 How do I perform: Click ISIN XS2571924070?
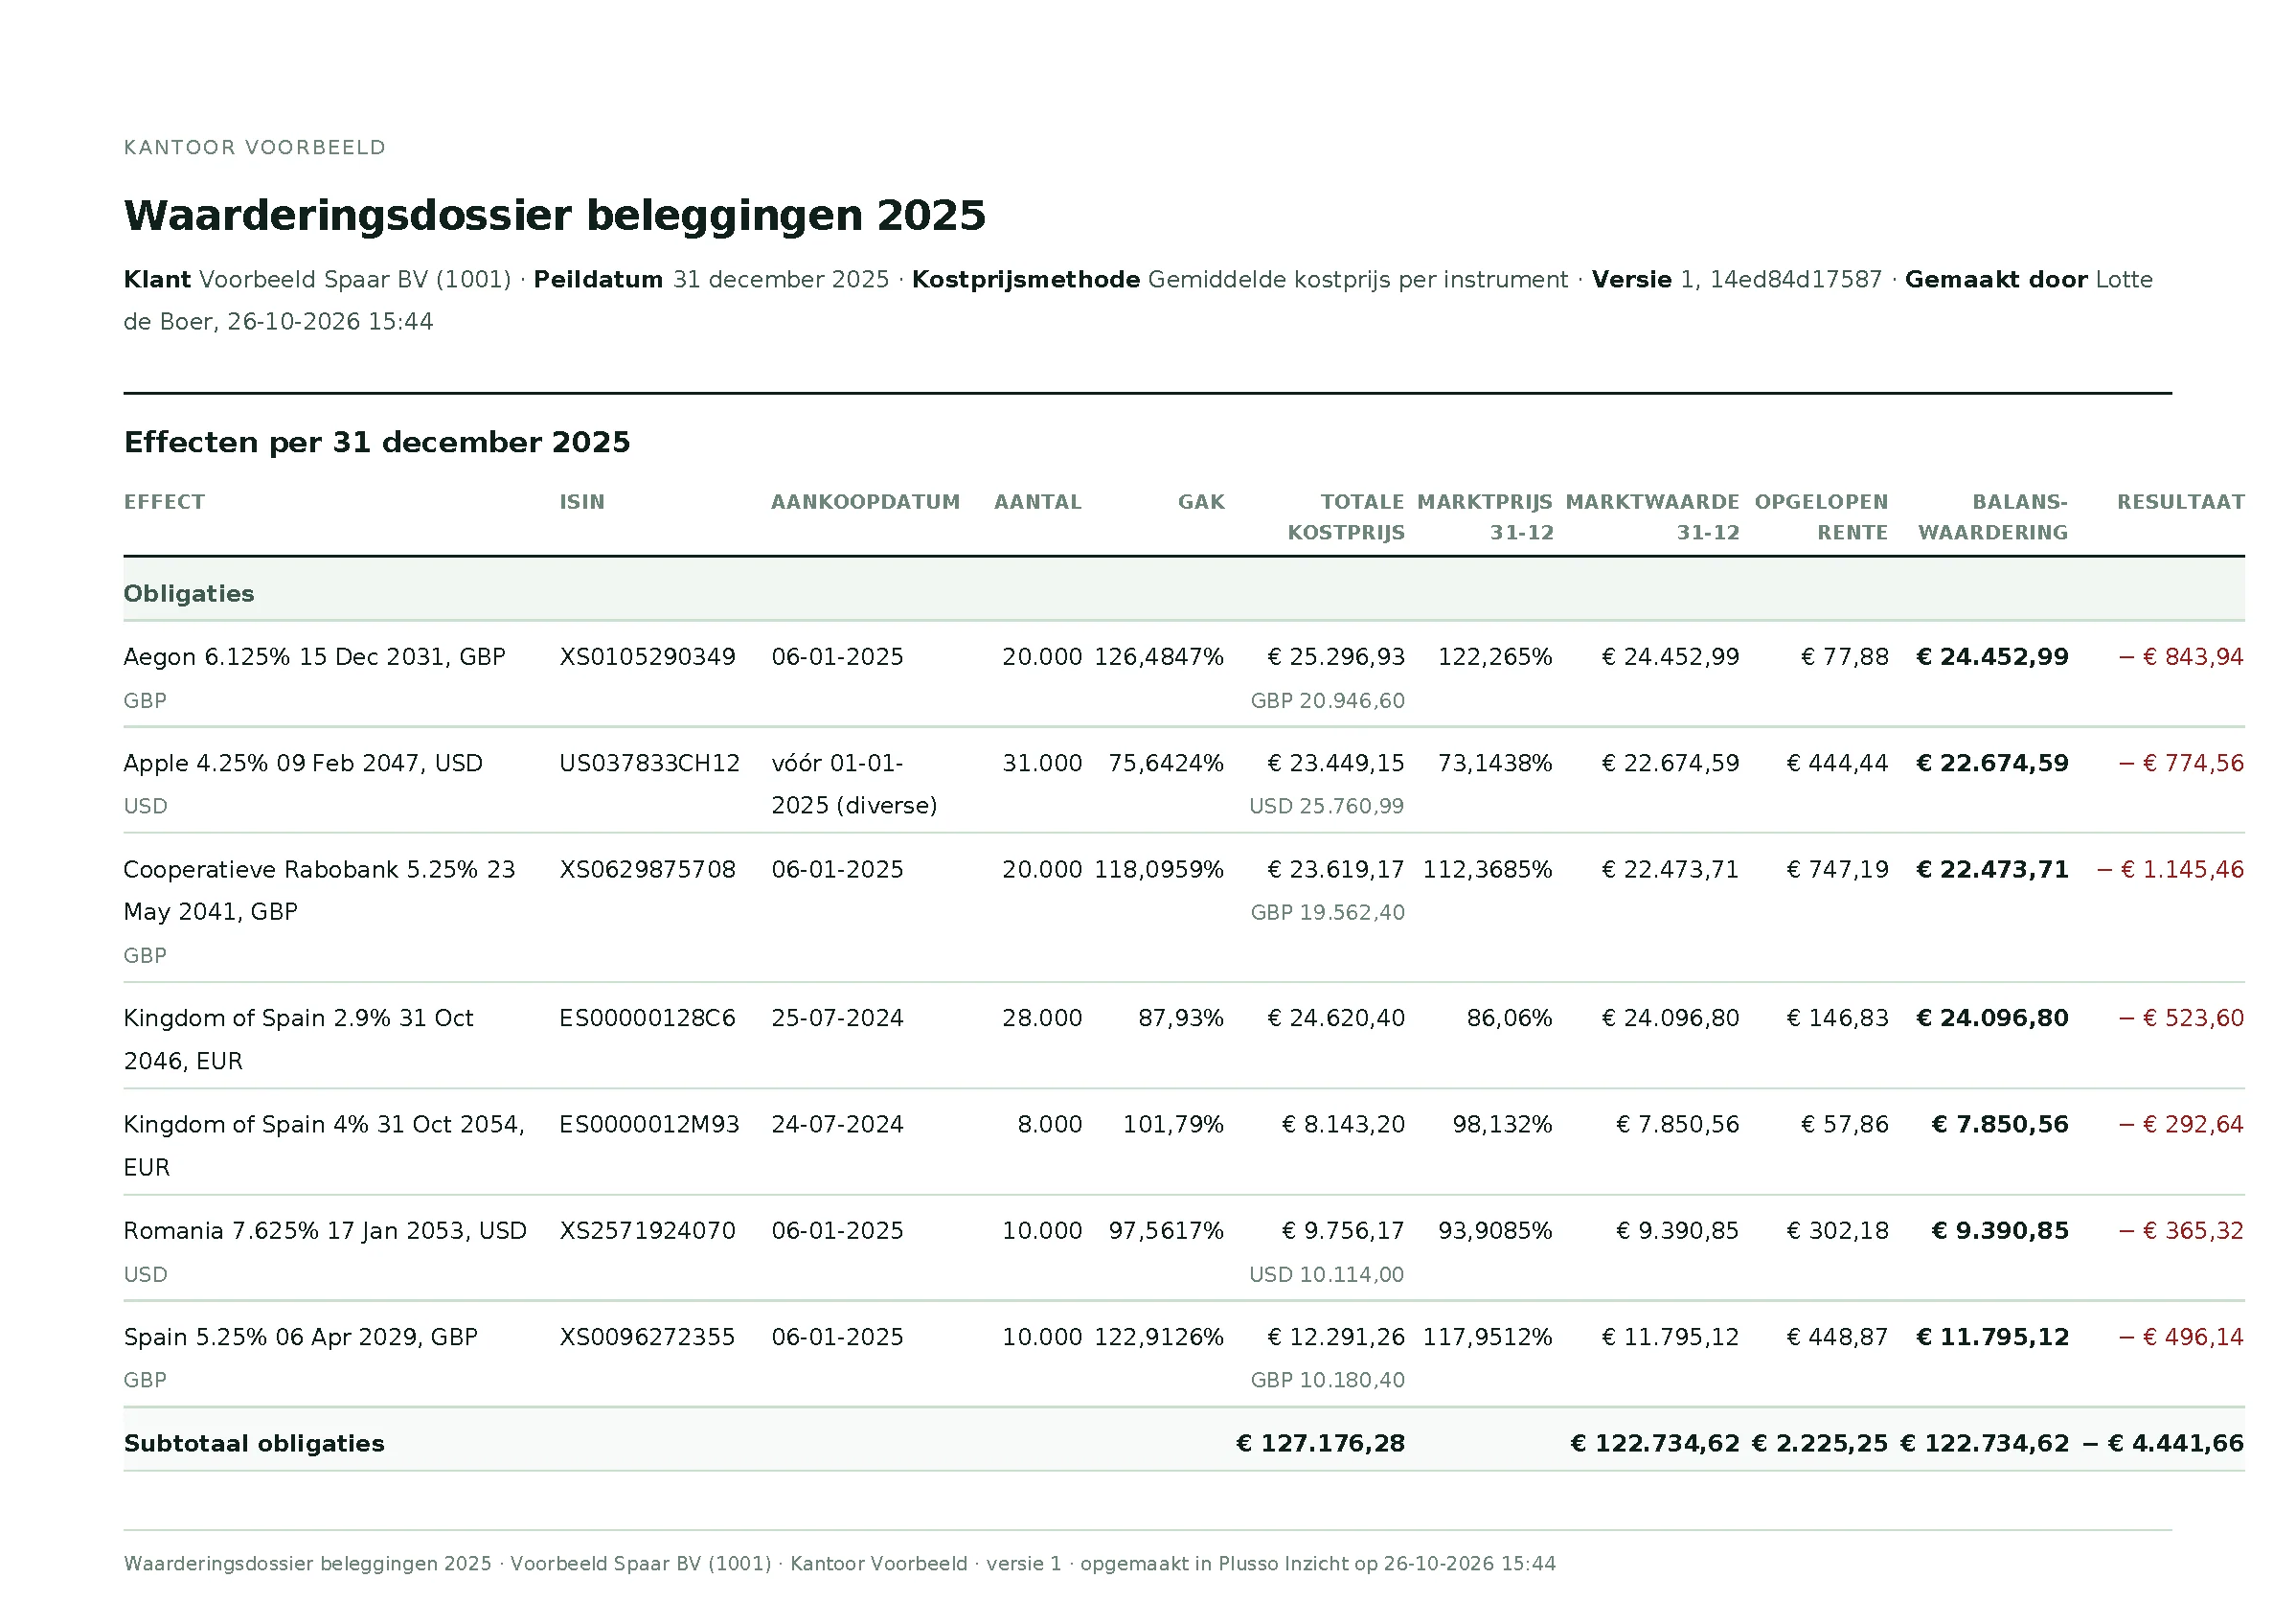(647, 1230)
